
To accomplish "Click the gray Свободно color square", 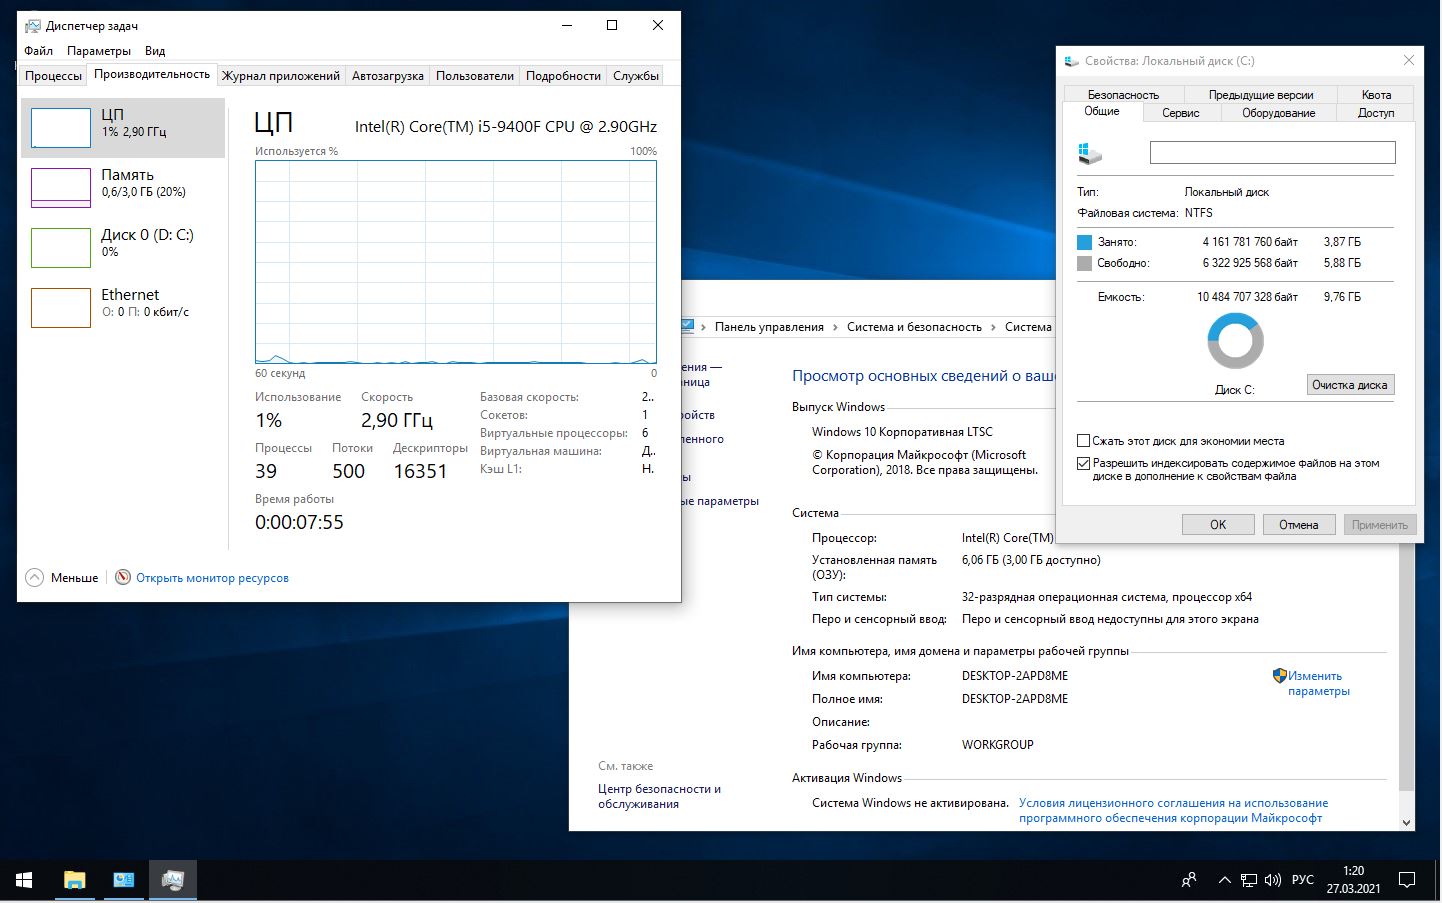I will [x=1084, y=263].
